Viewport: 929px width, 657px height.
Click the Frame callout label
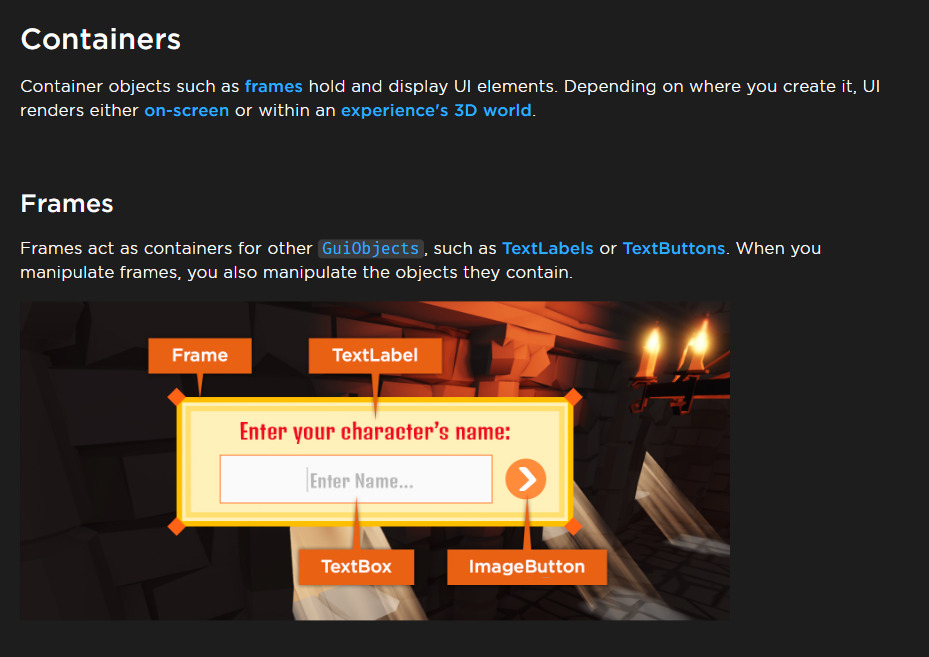(x=200, y=355)
